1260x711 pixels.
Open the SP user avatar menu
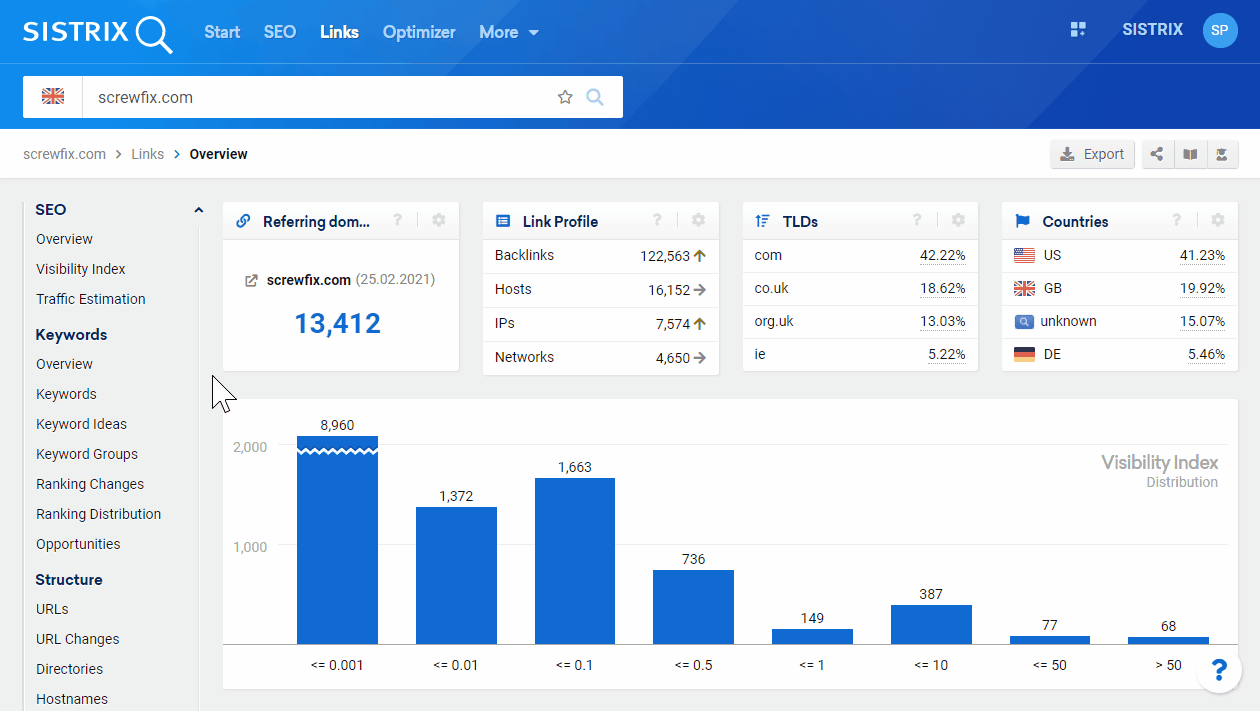[x=1220, y=30]
